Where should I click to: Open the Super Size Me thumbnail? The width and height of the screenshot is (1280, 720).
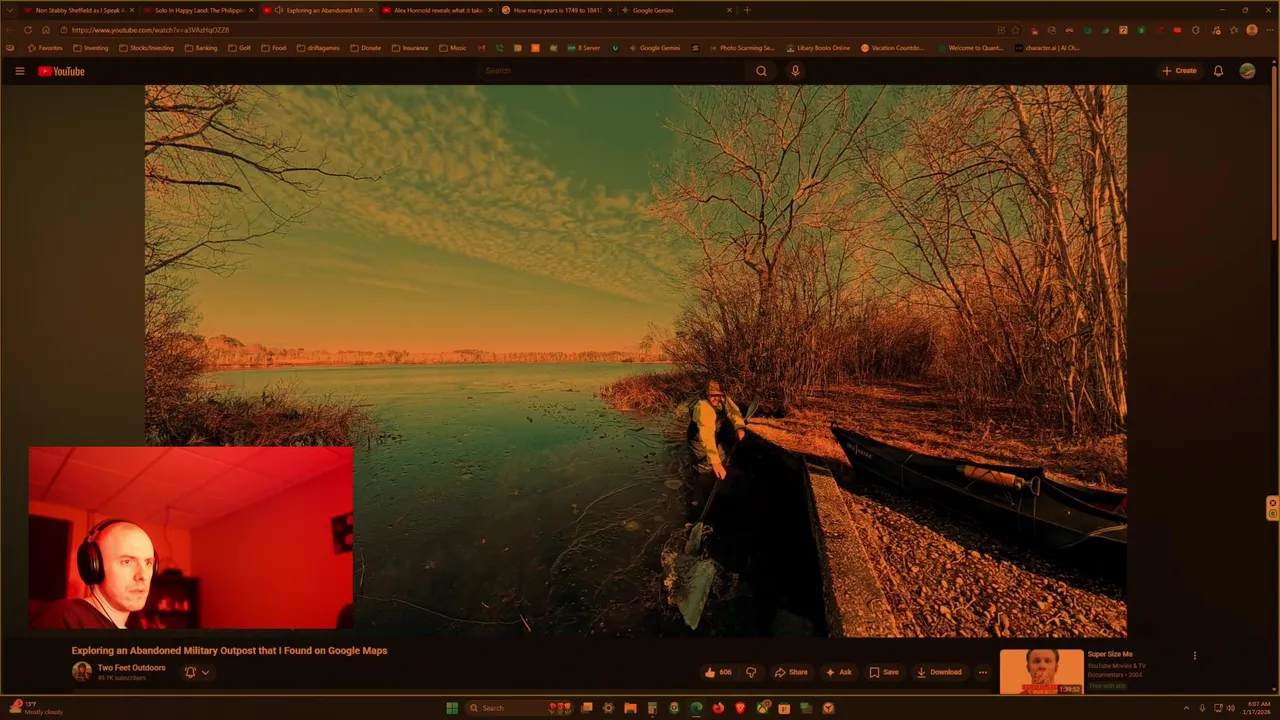coord(1041,671)
